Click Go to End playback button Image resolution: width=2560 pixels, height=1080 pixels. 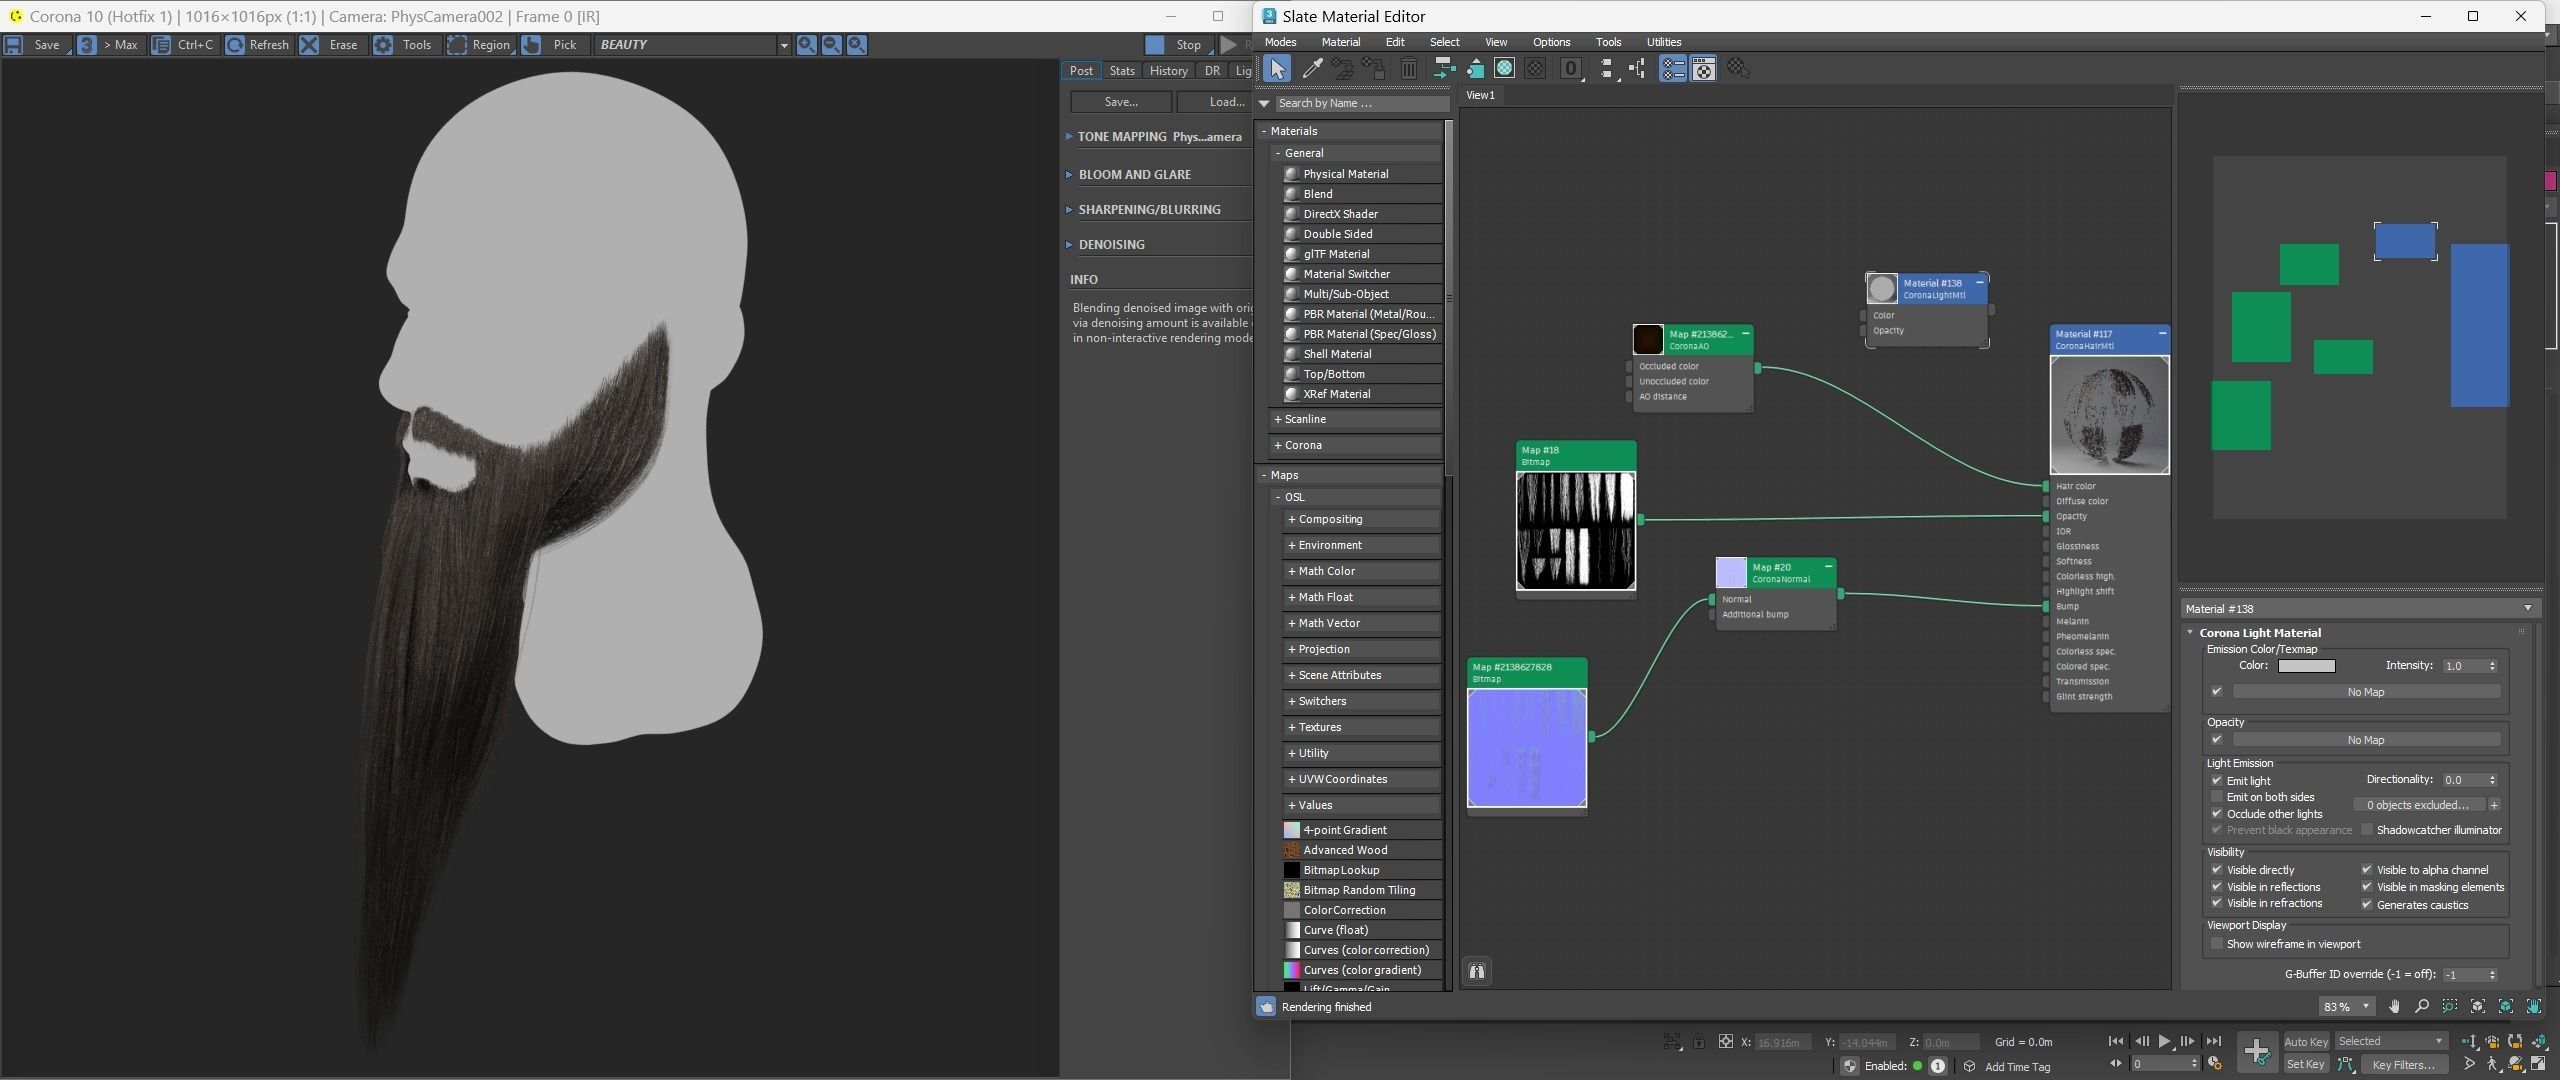(2213, 1041)
